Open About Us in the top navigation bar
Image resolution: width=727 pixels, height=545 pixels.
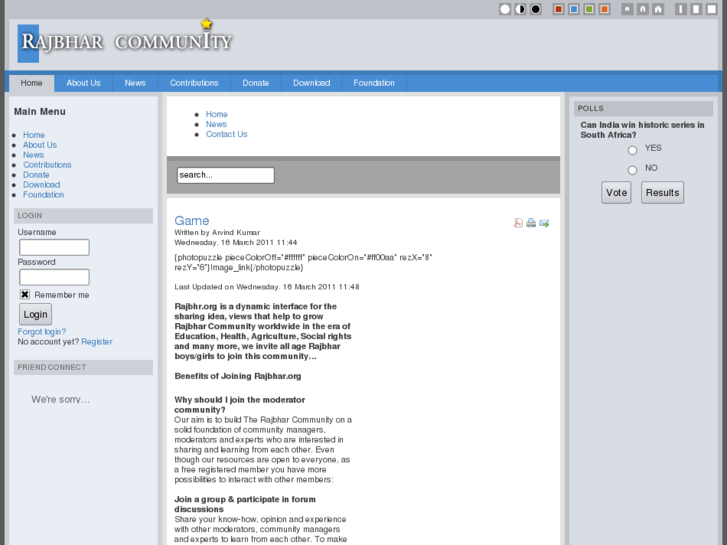point(83,83)
